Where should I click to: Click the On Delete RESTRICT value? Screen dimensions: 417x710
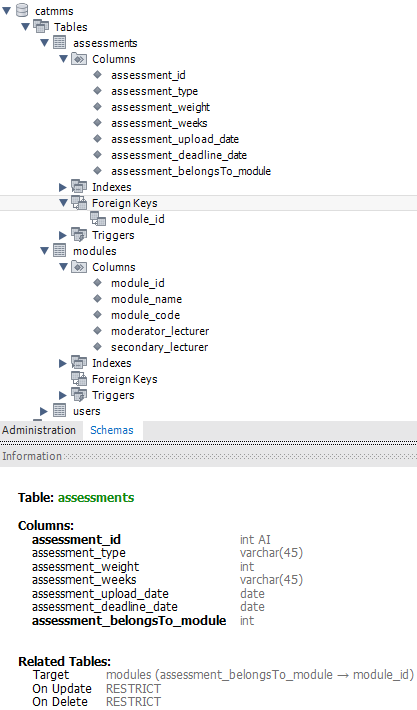tap(133, 702)
